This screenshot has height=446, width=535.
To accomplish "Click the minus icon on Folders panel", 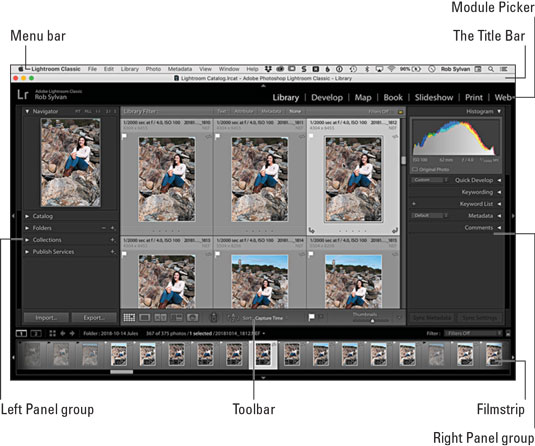I will click(x=103, y=228).
